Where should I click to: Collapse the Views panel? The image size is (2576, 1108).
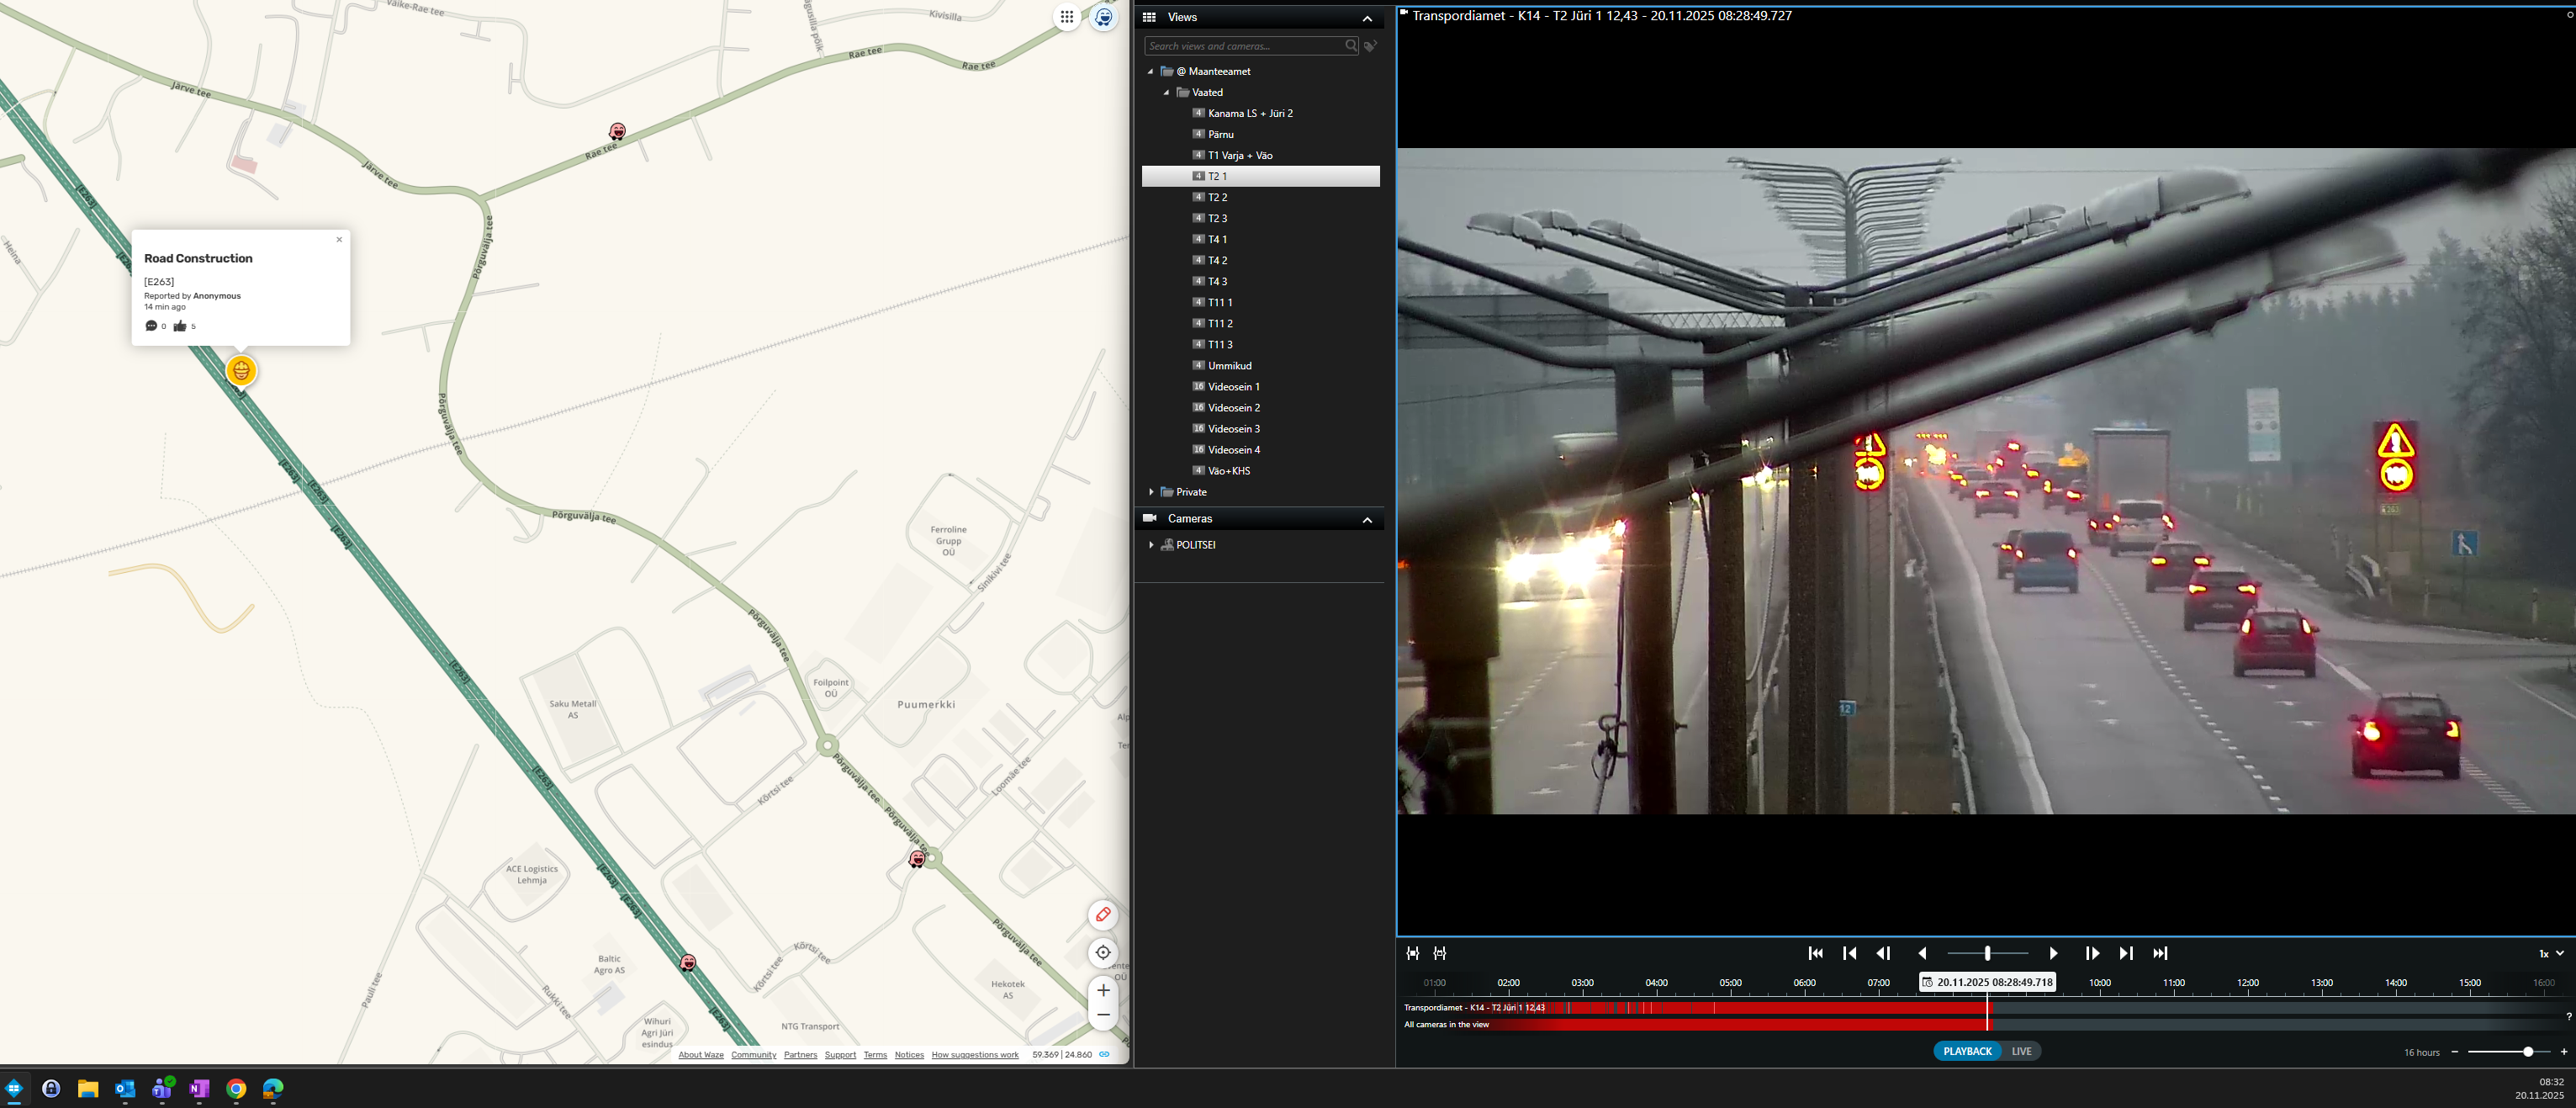1367,18
